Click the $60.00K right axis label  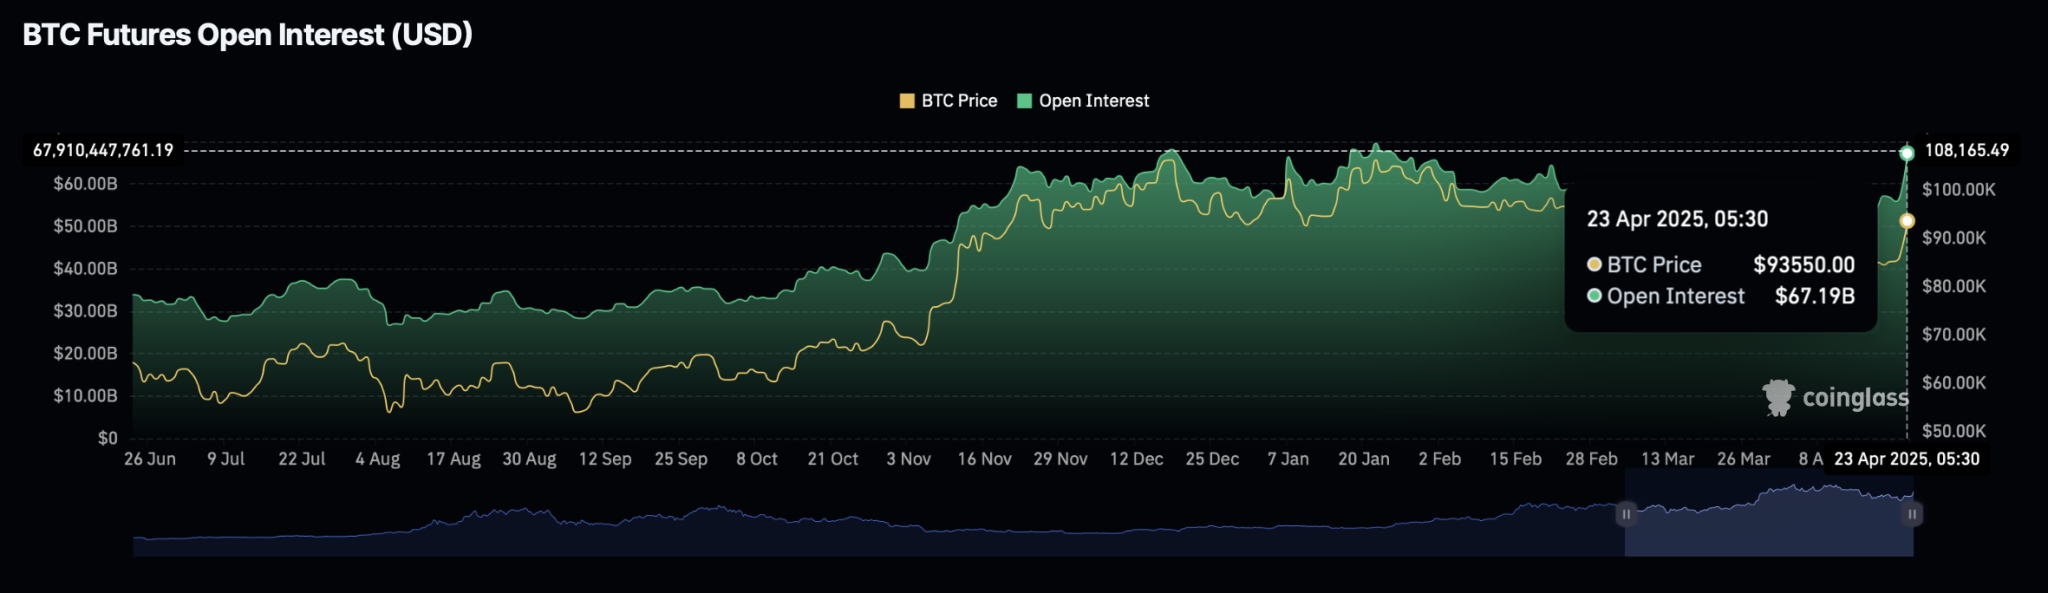coord(1954,383)
